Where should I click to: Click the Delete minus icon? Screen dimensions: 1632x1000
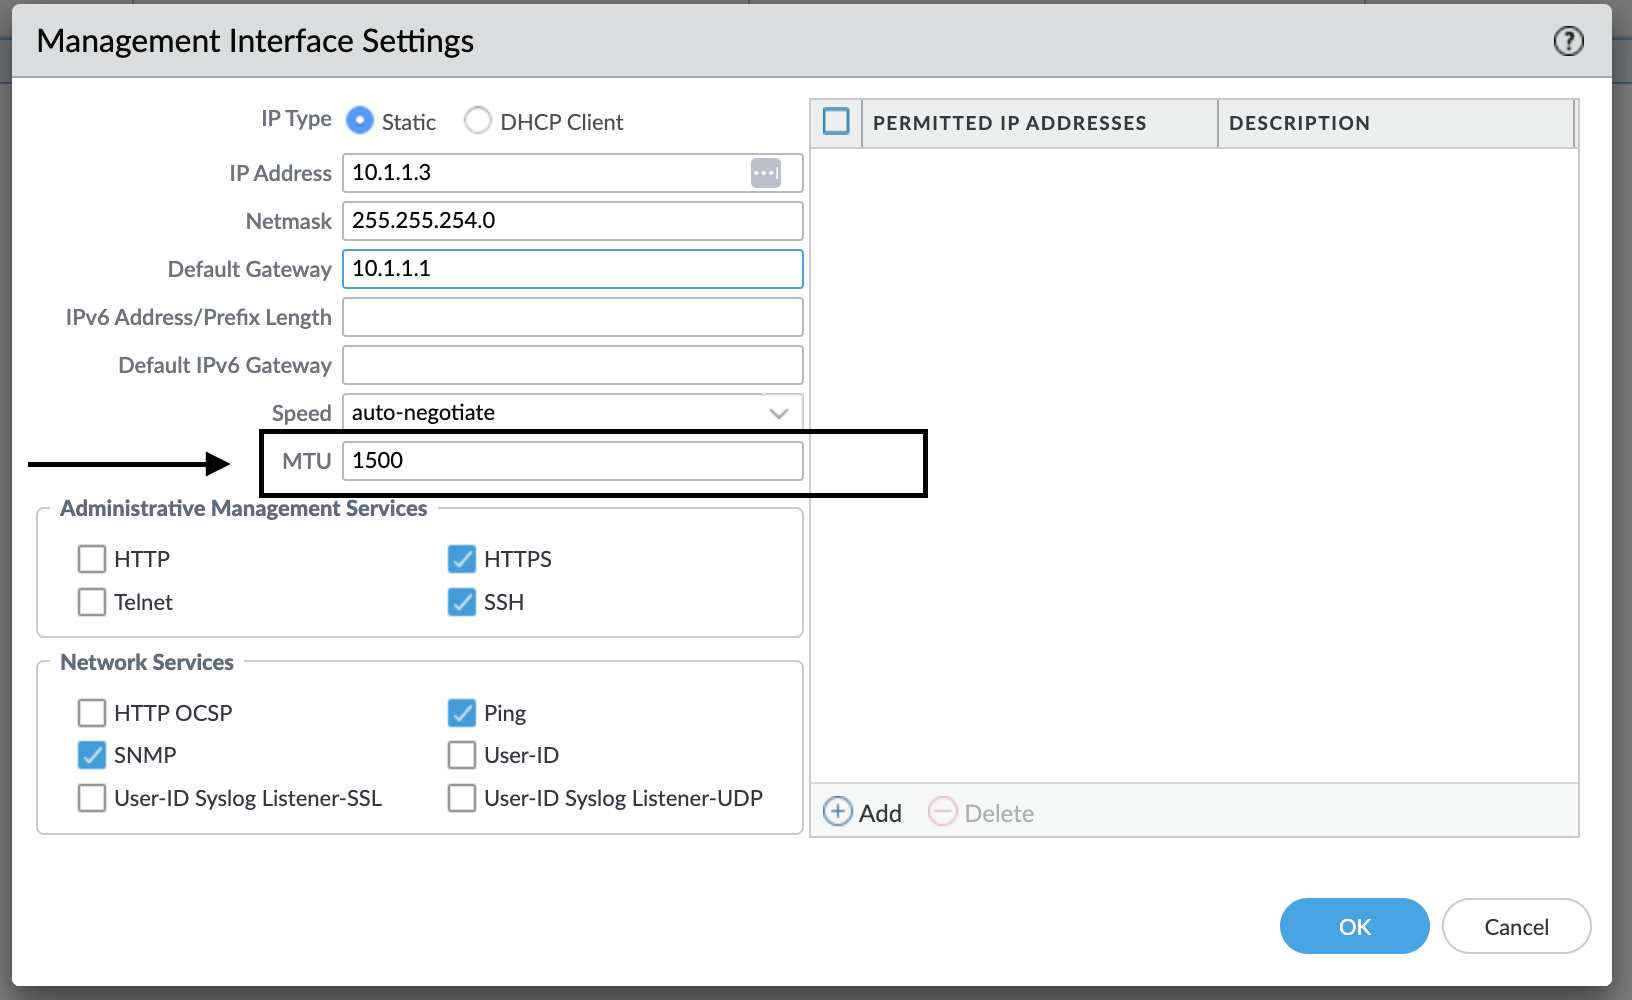coord(942,812)
